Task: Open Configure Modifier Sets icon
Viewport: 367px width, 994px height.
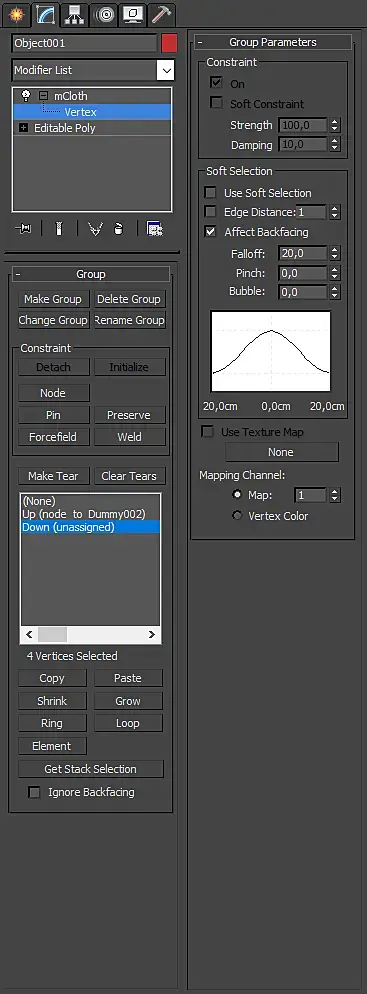Action: (x=155, y=229)
